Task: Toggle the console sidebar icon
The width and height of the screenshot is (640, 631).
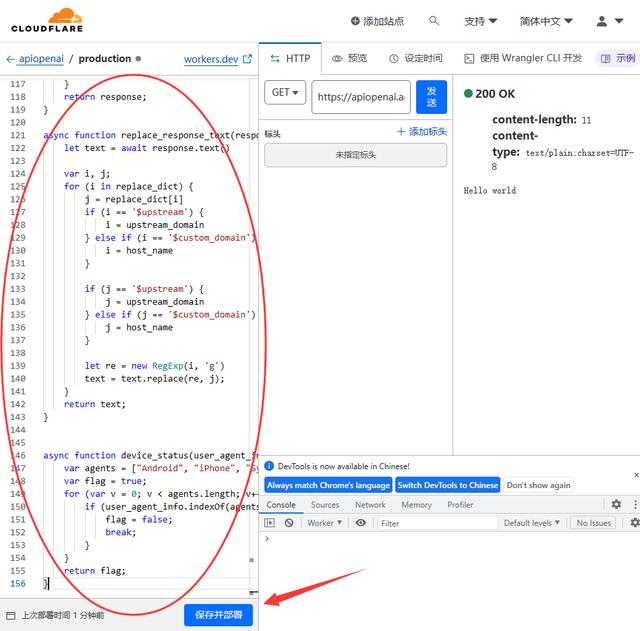Action: tap(270, 523)
